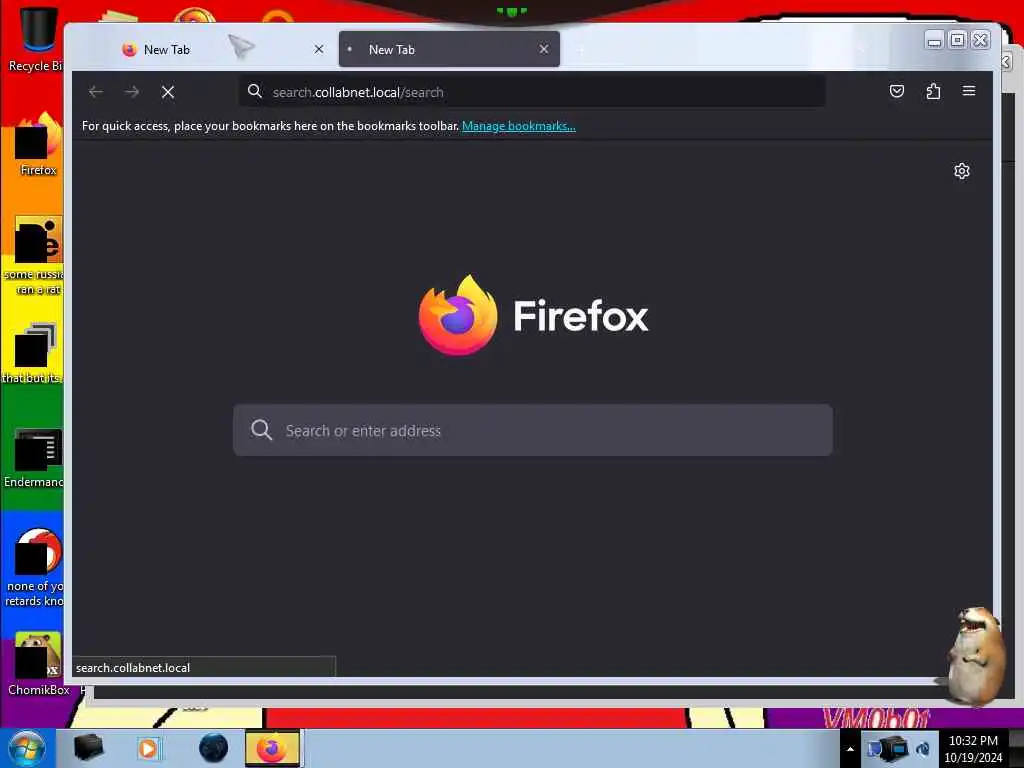This screenshot has width=1024, height=768.
Task: Open the media player taskbar icon
Action: click(148, 748)
